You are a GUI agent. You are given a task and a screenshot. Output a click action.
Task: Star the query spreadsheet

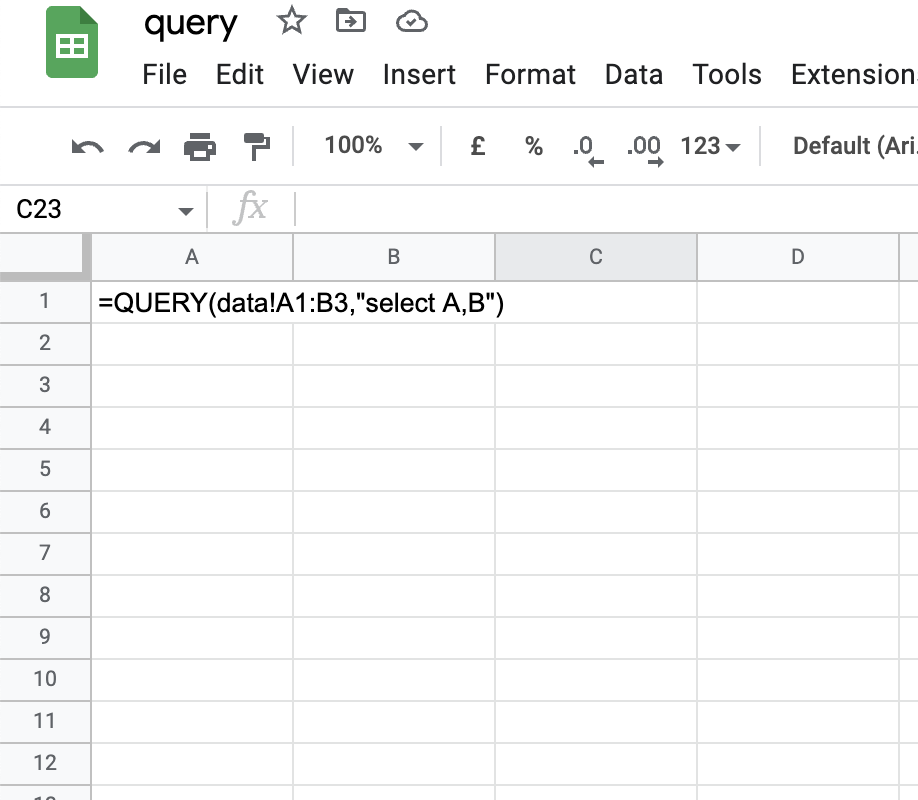point(291,20)
